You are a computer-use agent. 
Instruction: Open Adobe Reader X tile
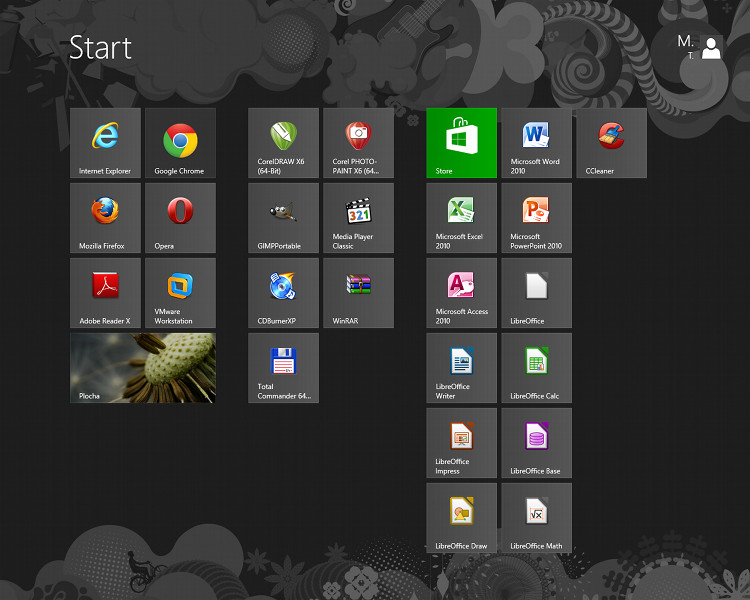105,293
